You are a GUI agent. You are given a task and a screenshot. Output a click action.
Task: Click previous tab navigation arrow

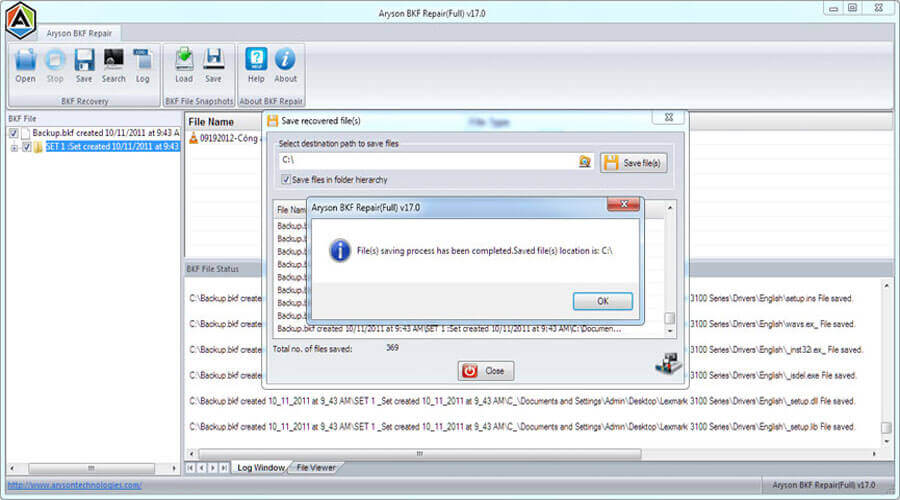click(201, 468)
